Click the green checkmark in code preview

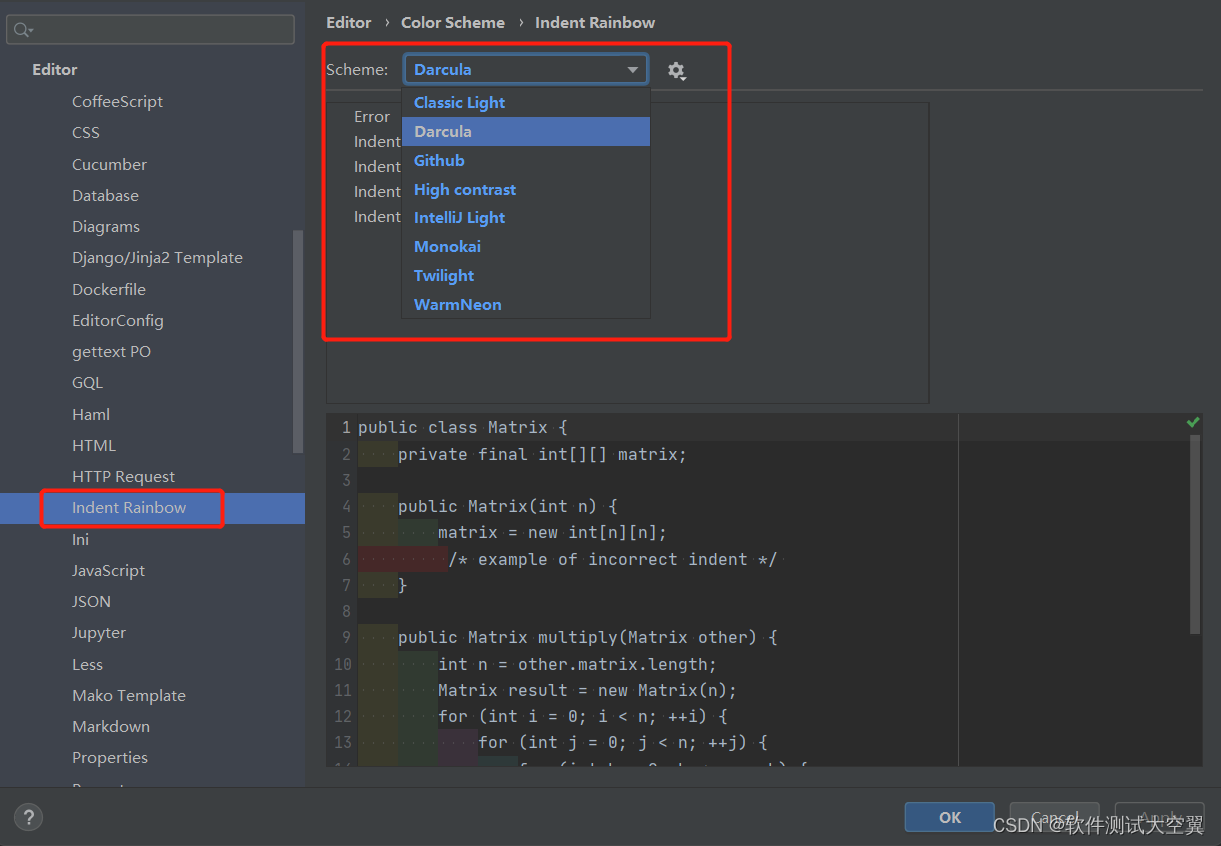click(x=1192, y=423)
